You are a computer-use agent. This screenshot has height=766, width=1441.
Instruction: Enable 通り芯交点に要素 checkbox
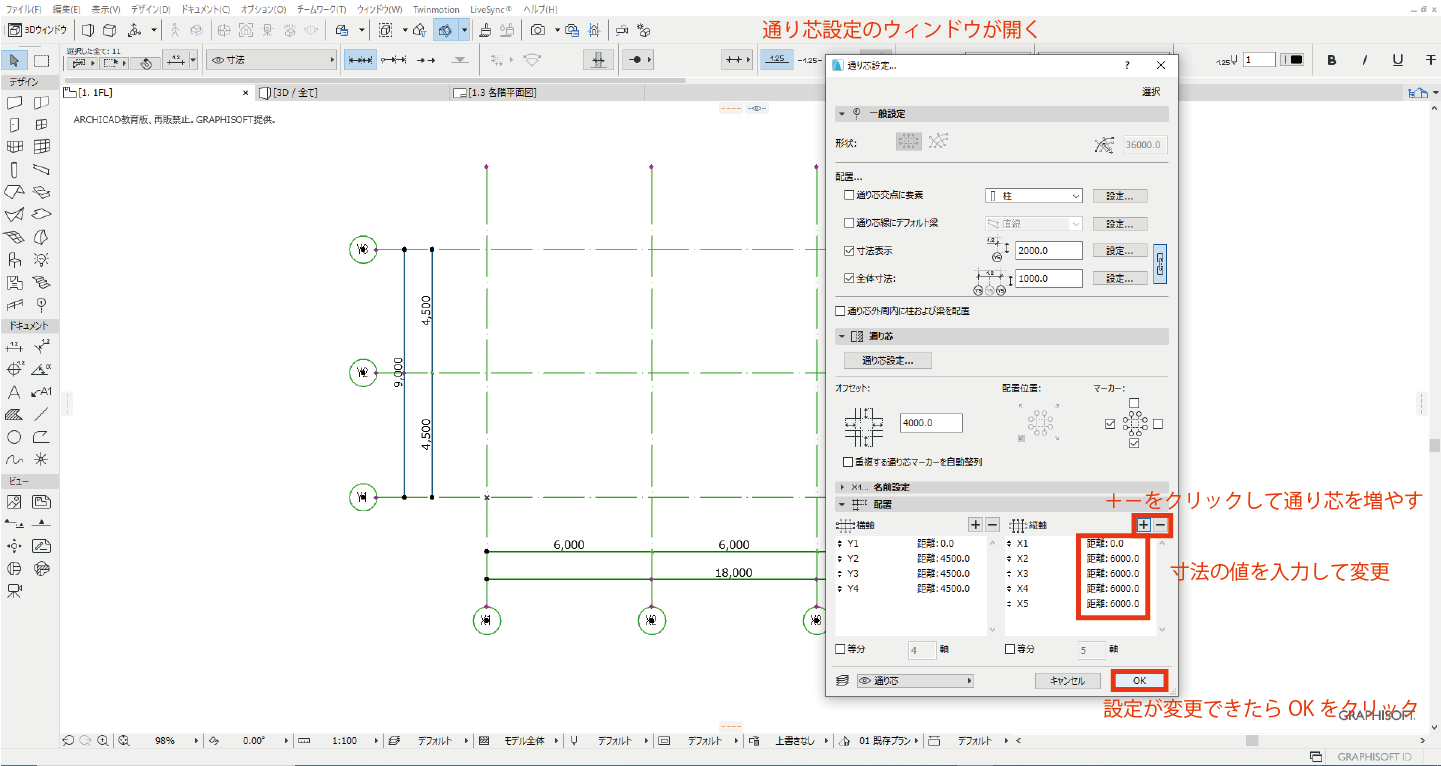pos(849,196)
